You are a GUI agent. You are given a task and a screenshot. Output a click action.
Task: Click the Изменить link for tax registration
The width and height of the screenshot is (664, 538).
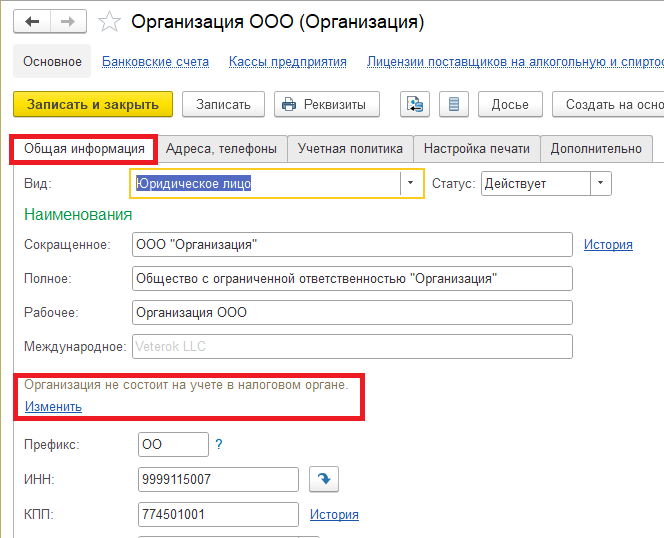tap(53, 406)
